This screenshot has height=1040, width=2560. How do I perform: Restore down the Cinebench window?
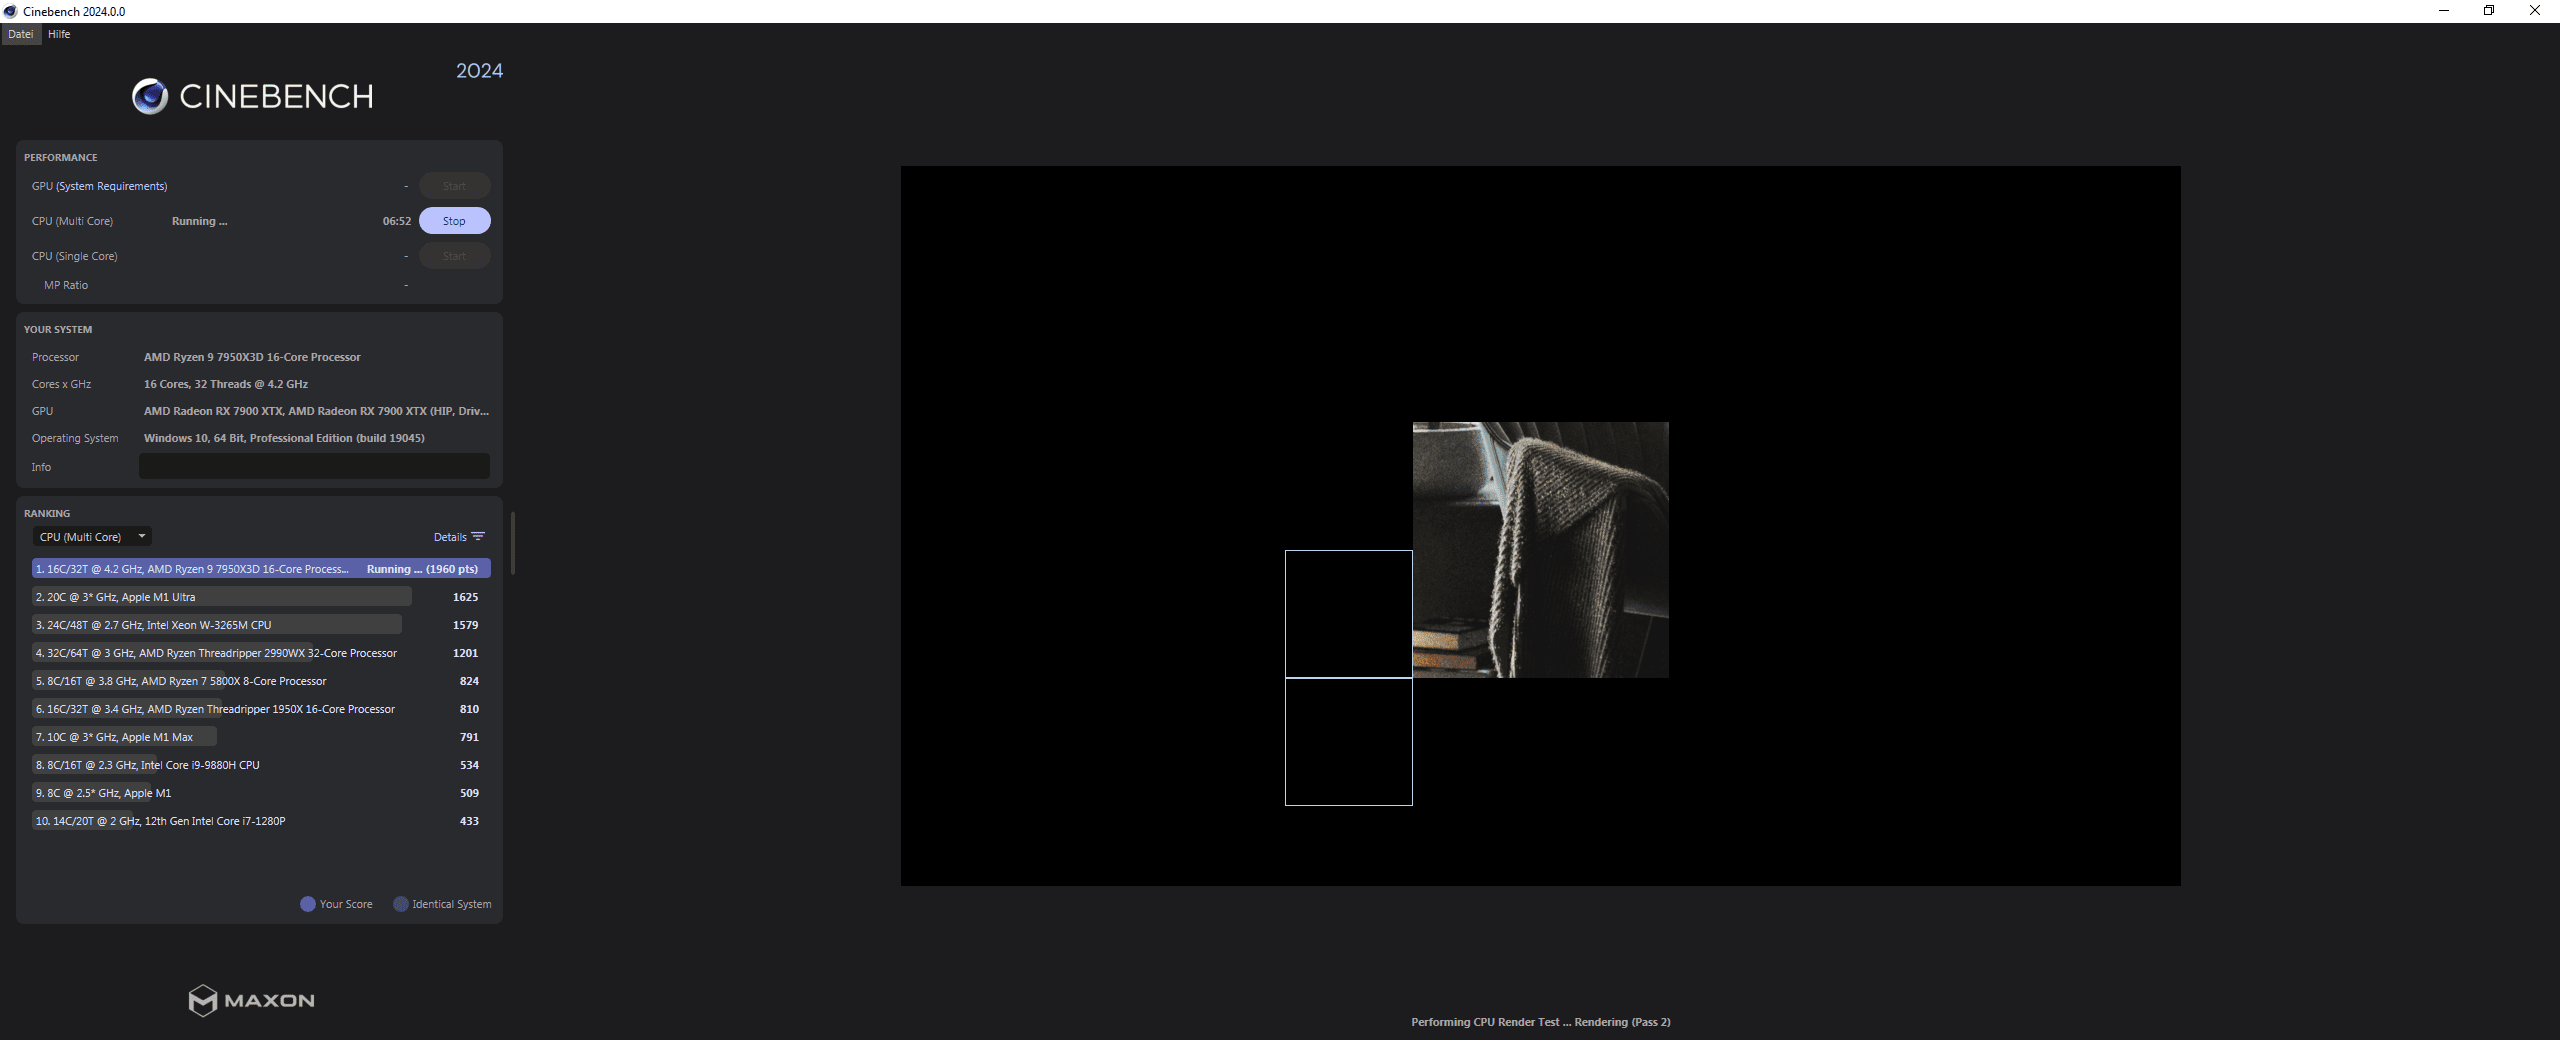pyautogui.click(x=2489, y=11)
